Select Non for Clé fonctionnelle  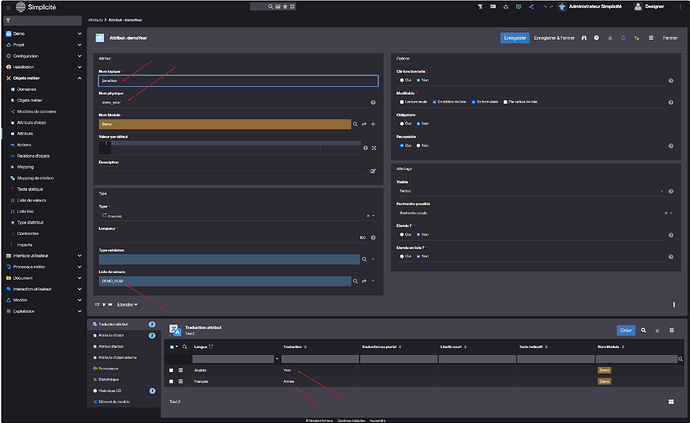click(418, 80)
